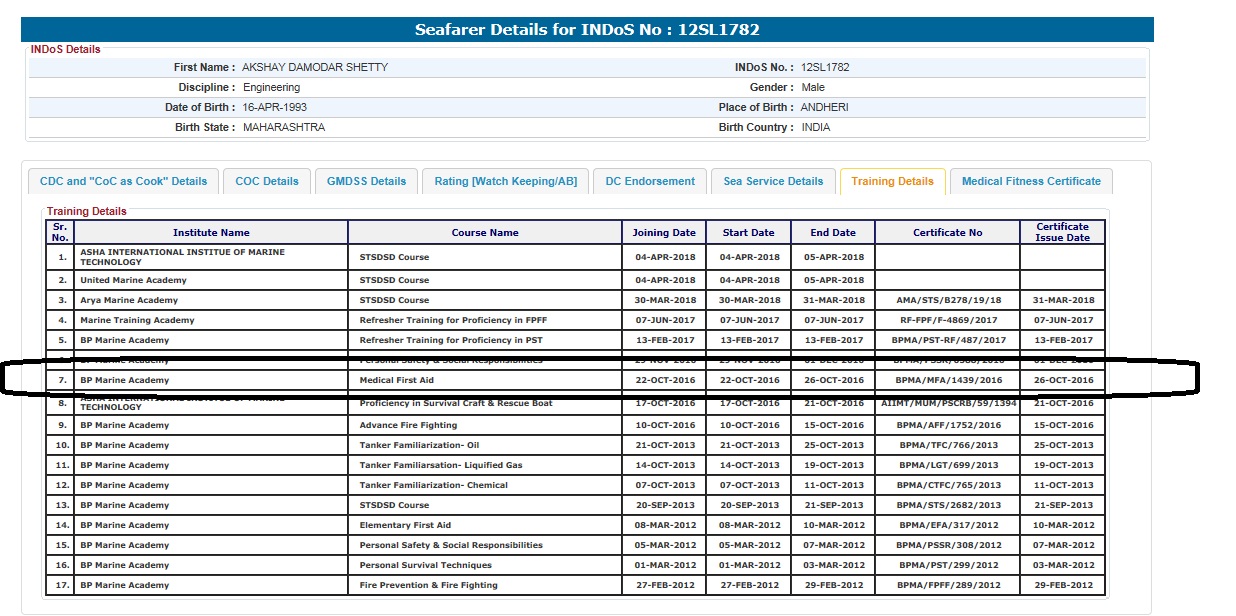
Task: Open the GMDSS Details tab
Action: [x=367, y=181]
